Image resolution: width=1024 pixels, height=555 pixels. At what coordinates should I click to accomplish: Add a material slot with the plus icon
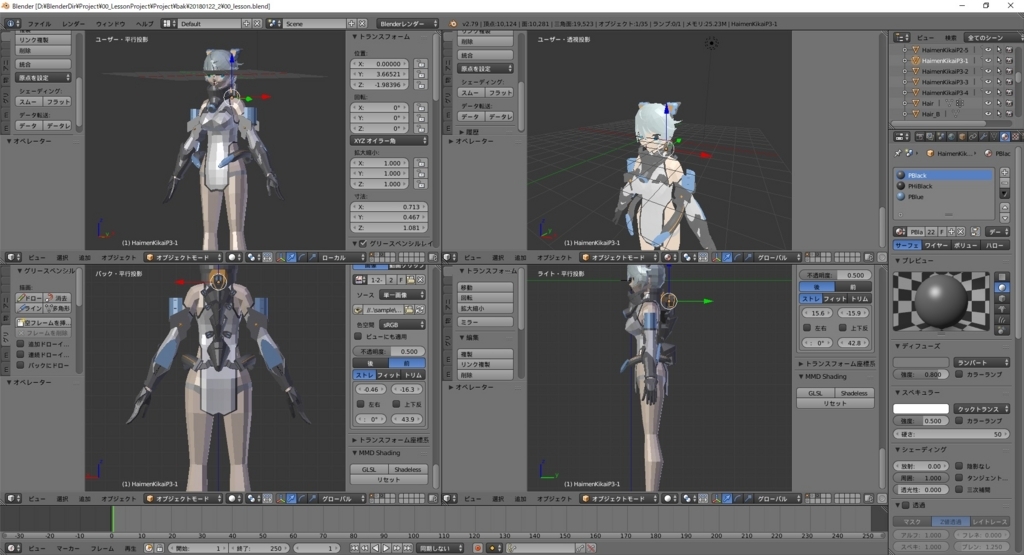(1004, 173)
